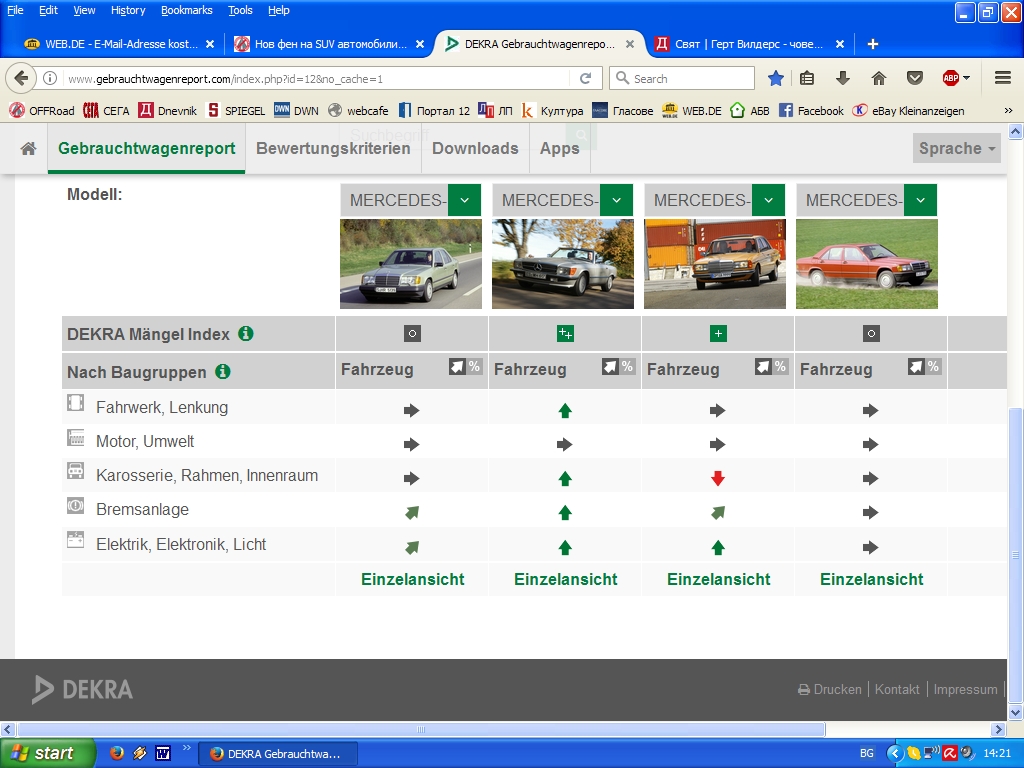1024x768 pixels.
Task: Click the home icon in site navigation
Action: point(28,148)
